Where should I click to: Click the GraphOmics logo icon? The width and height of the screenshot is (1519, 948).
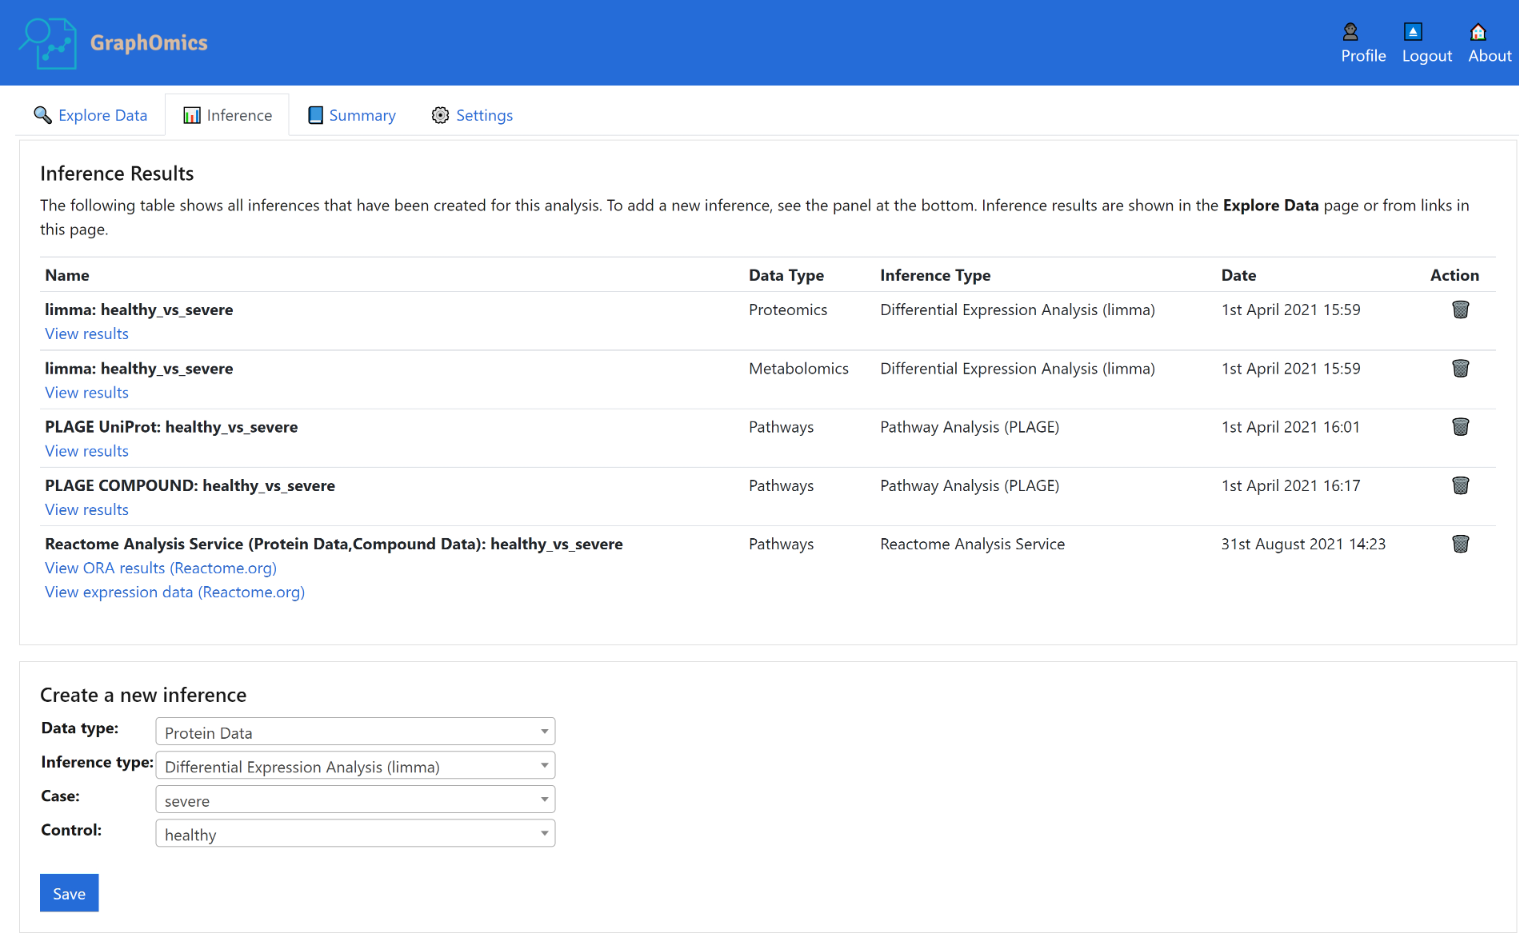48,43
